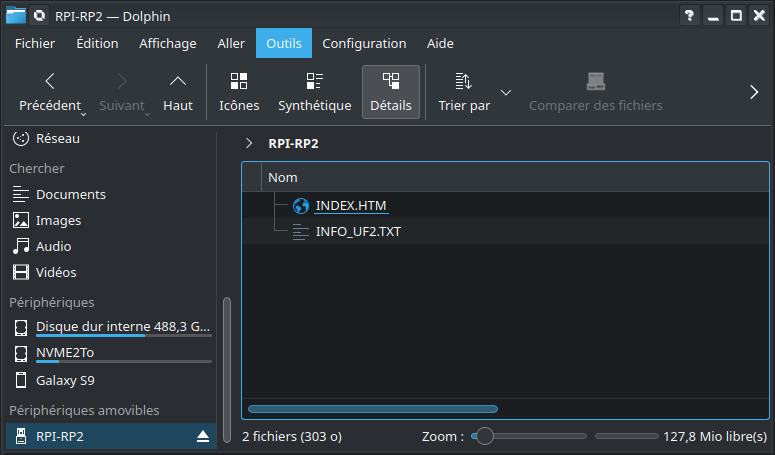Expand the toolbar overflow chevron

[x=754, y=92]
